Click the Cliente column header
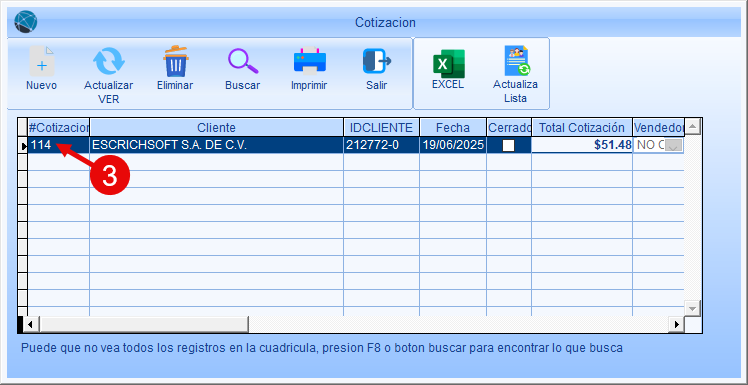The height and width of the screenshot is (385, 748). click(217, 127)
